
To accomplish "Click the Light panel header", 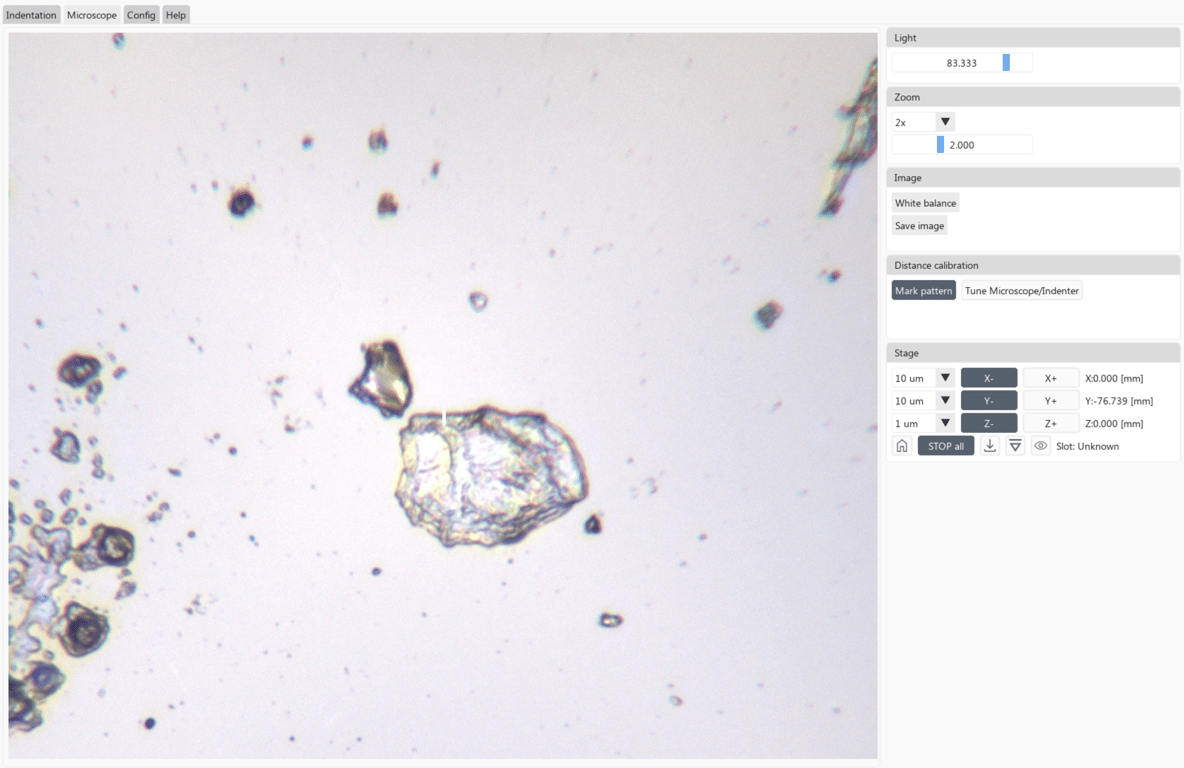I will pyautogui.click(x=1033, y=37).
